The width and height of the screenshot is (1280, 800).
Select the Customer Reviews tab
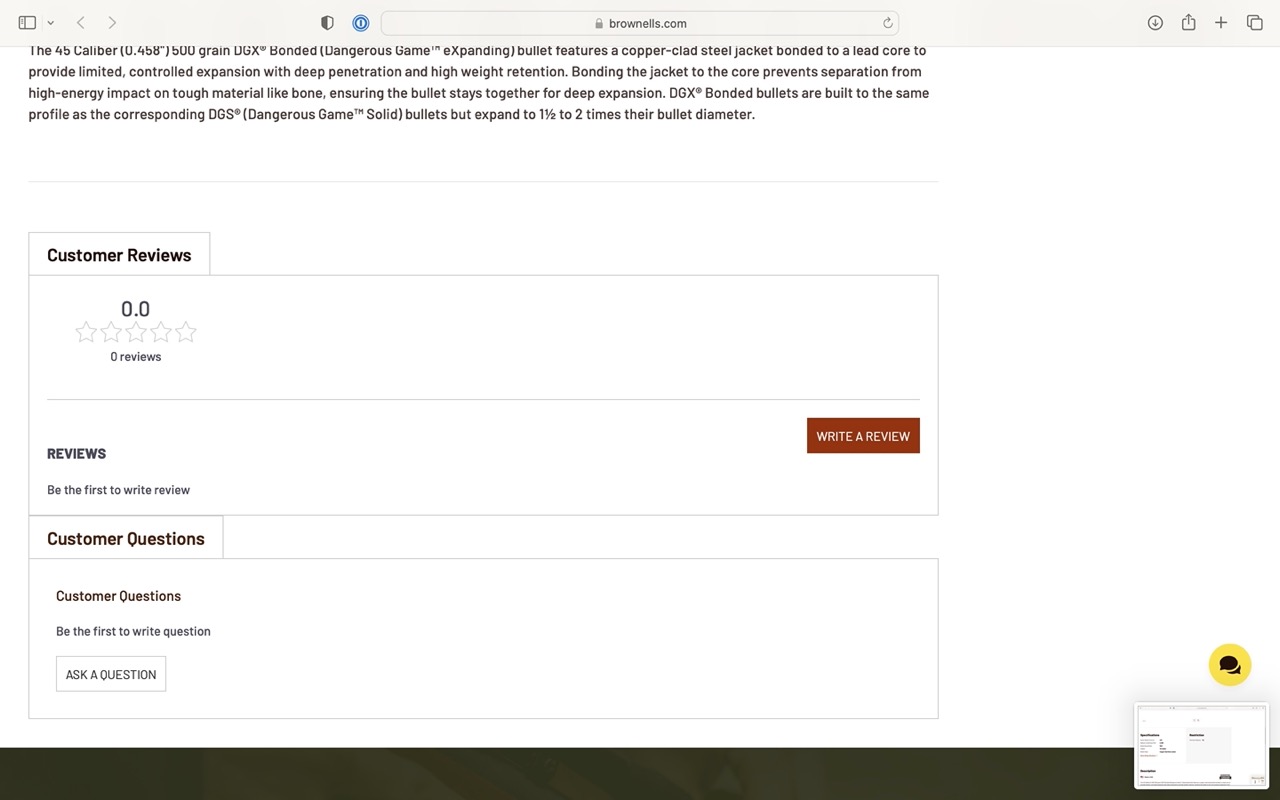(x=119, y=254)
